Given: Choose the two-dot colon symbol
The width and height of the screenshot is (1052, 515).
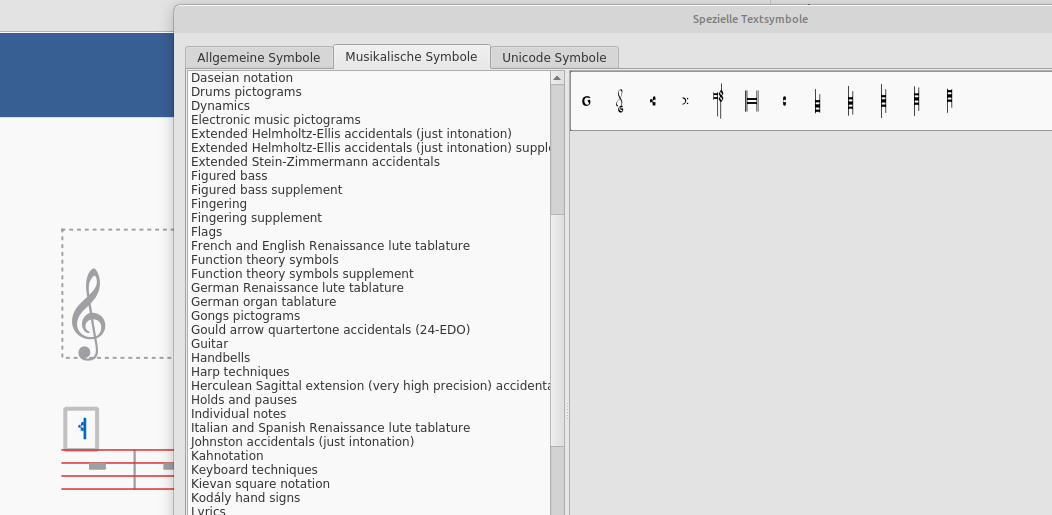Looking at the screenshot, I should point(784,101).
